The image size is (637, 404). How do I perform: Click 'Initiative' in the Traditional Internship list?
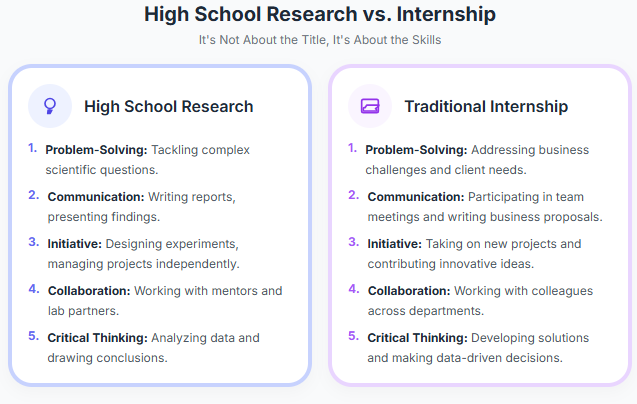click(393, 244)
